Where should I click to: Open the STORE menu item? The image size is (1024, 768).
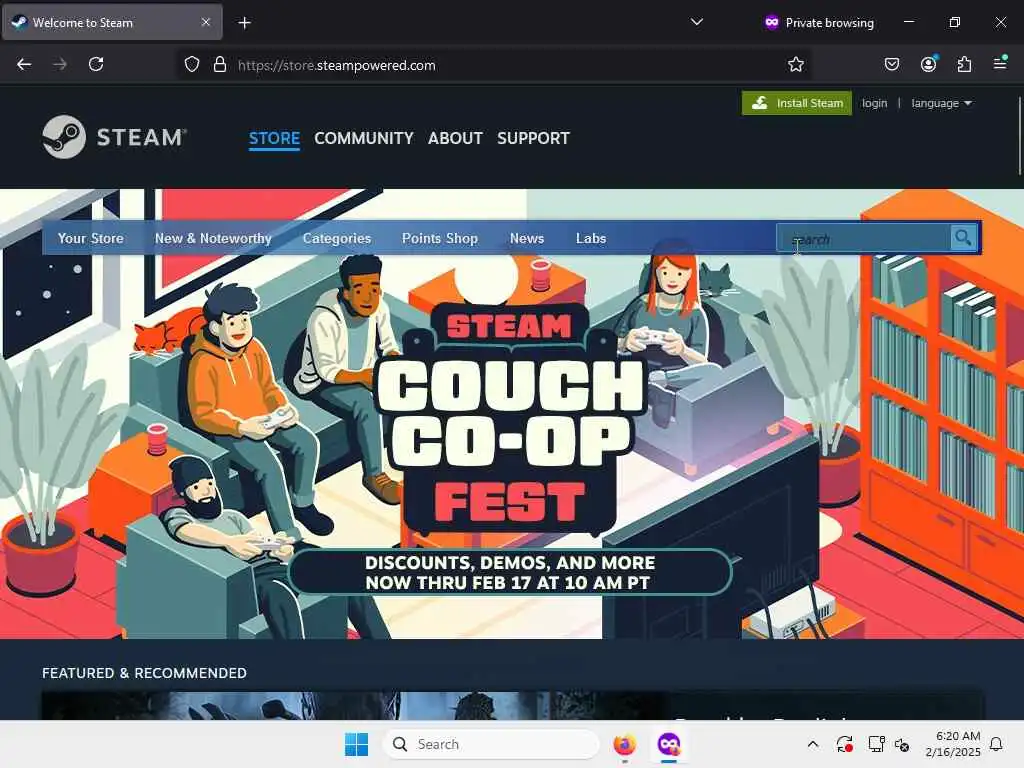[274, 138]
